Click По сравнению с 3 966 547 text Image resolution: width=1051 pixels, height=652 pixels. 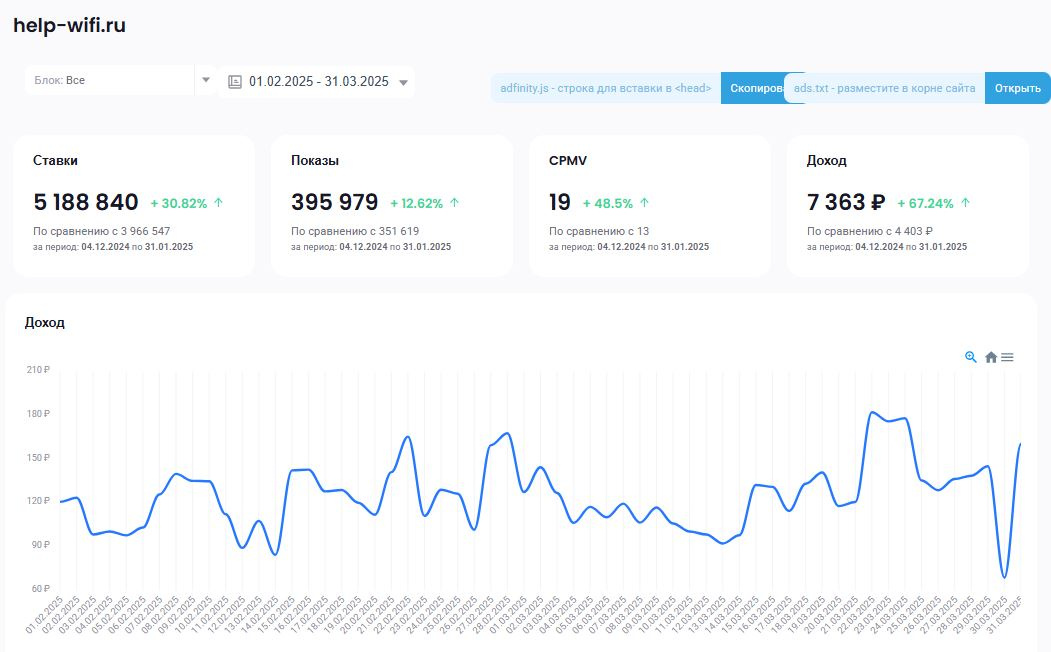coord(101,231)
